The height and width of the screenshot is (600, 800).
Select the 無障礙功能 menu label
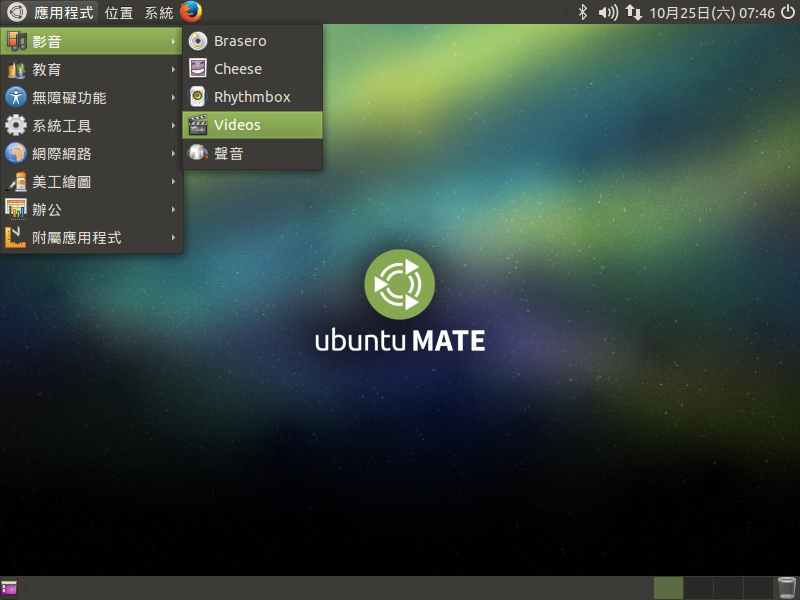tap(69, 97)
